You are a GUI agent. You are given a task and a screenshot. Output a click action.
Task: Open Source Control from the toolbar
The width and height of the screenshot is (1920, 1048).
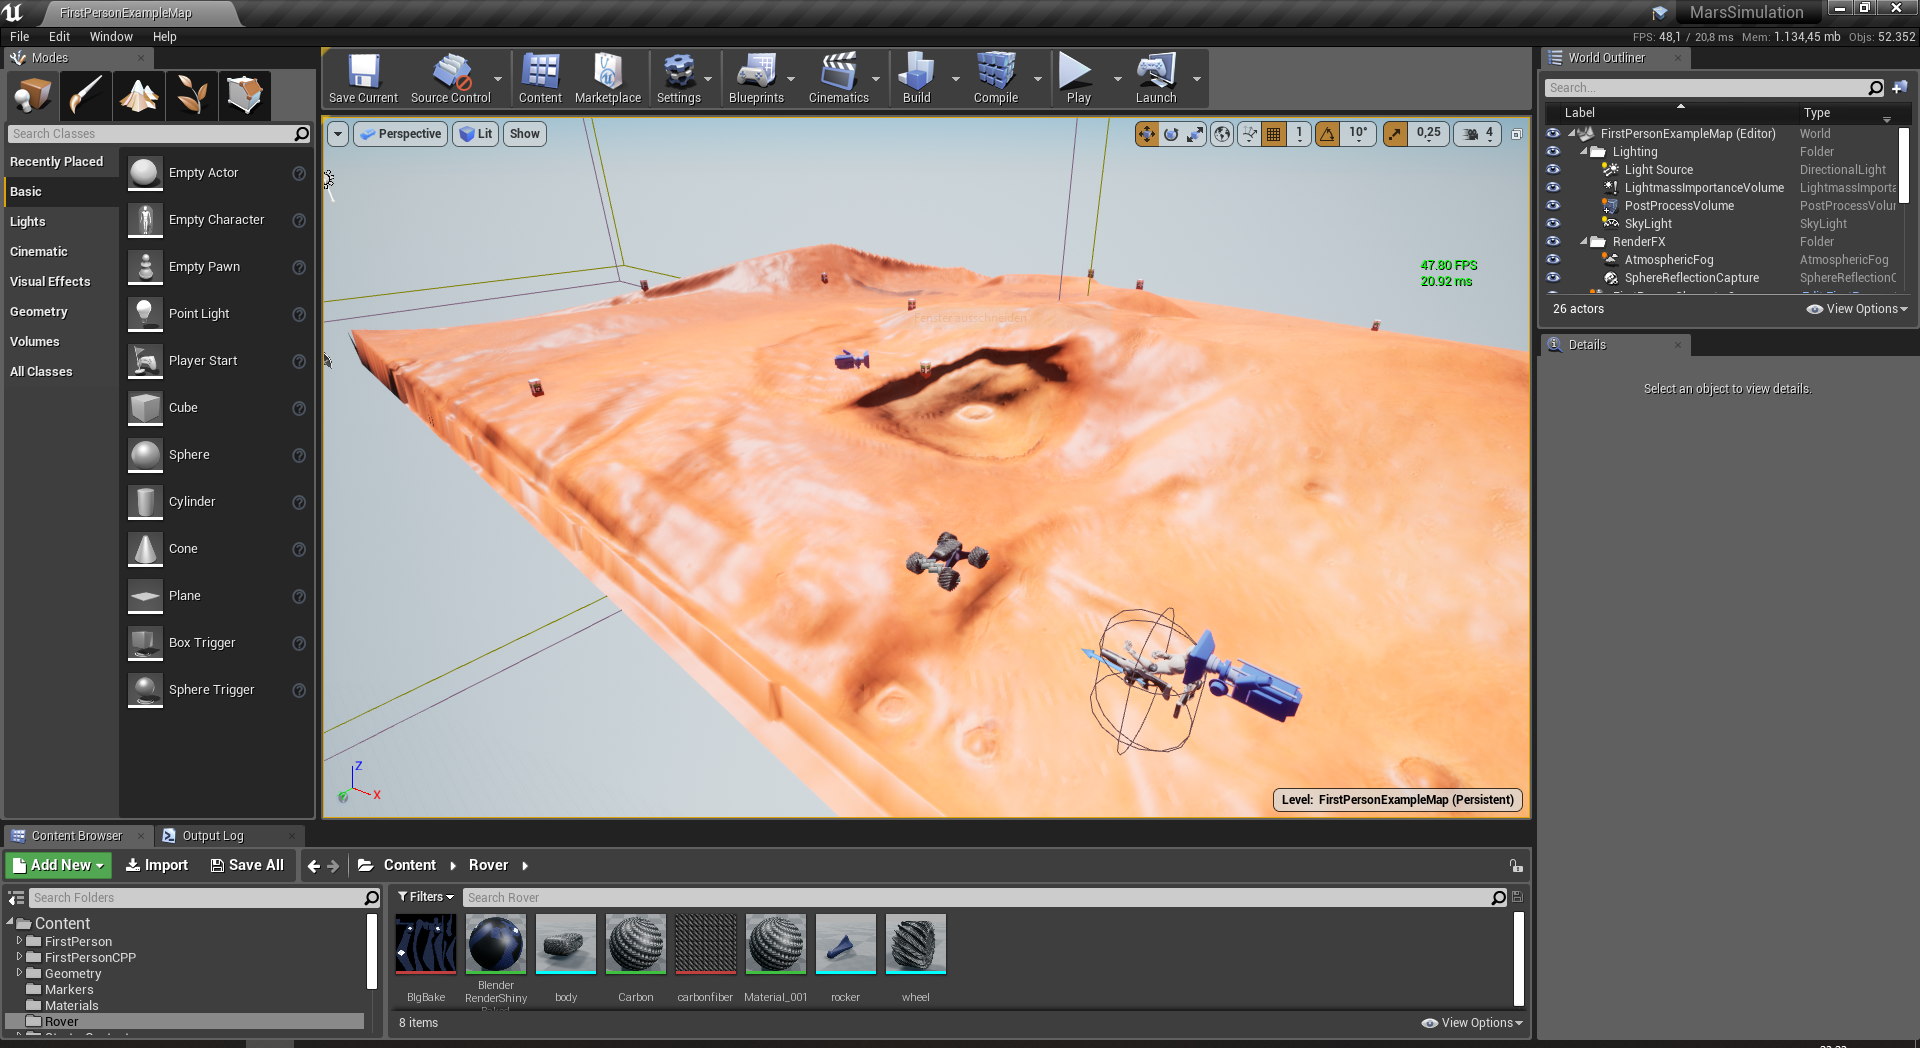[451, 78]
